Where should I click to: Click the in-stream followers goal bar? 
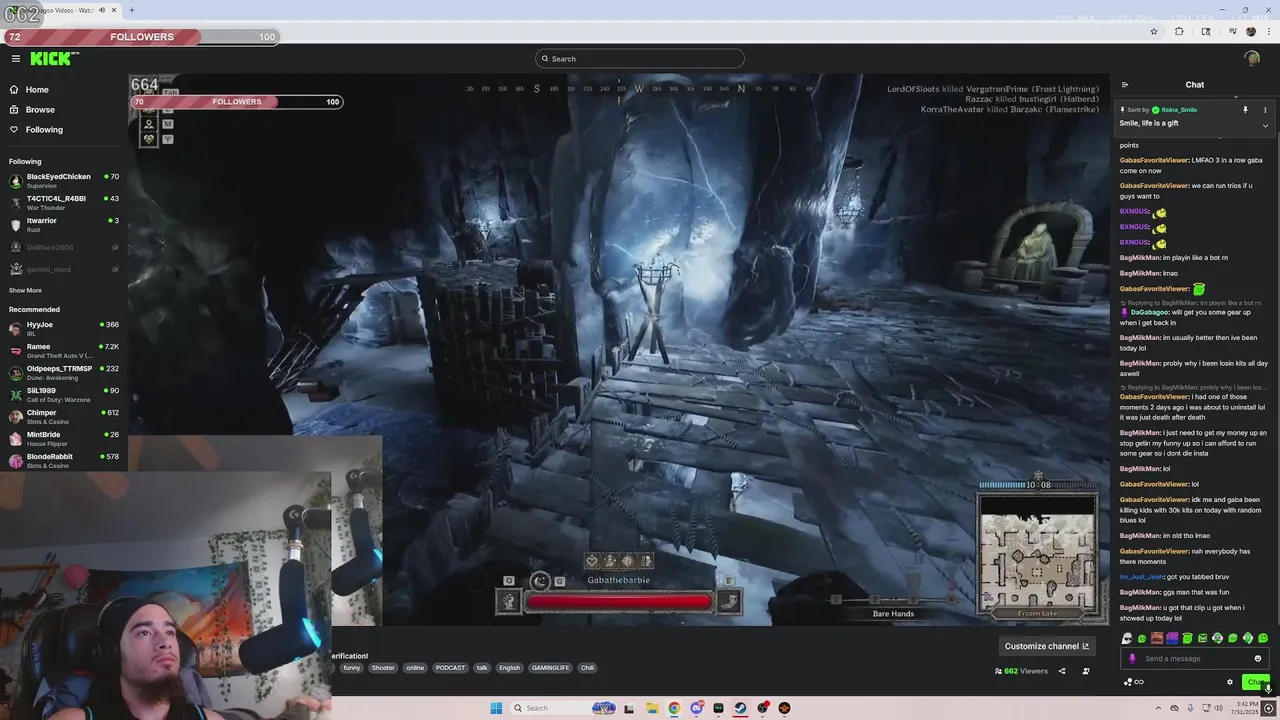click(x=236, y=102)
